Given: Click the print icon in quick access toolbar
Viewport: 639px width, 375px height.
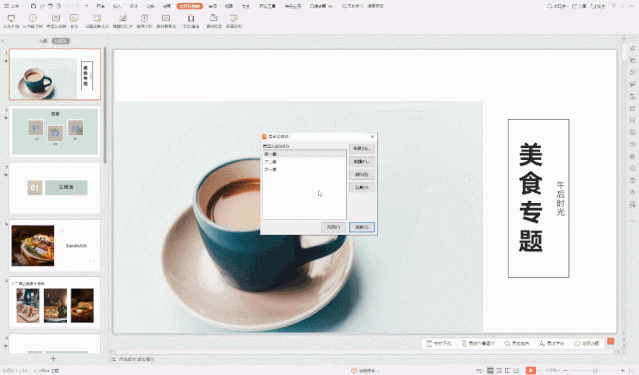Looking at the screenshot, I should pos(51,6).
